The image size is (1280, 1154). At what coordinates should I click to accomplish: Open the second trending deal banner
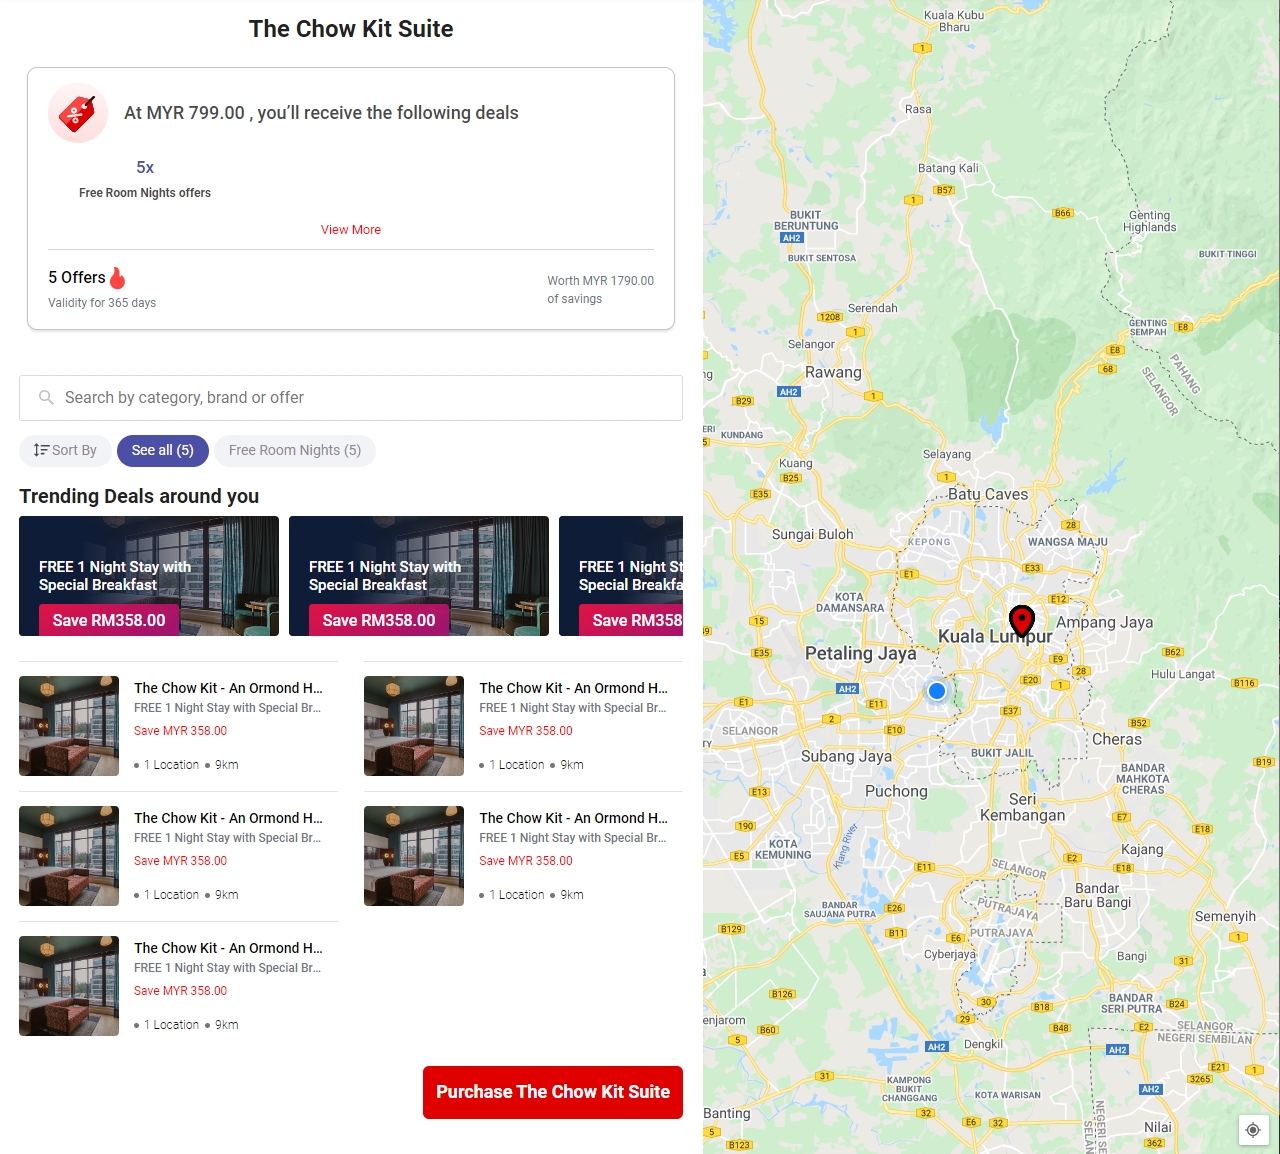[418, 576]
